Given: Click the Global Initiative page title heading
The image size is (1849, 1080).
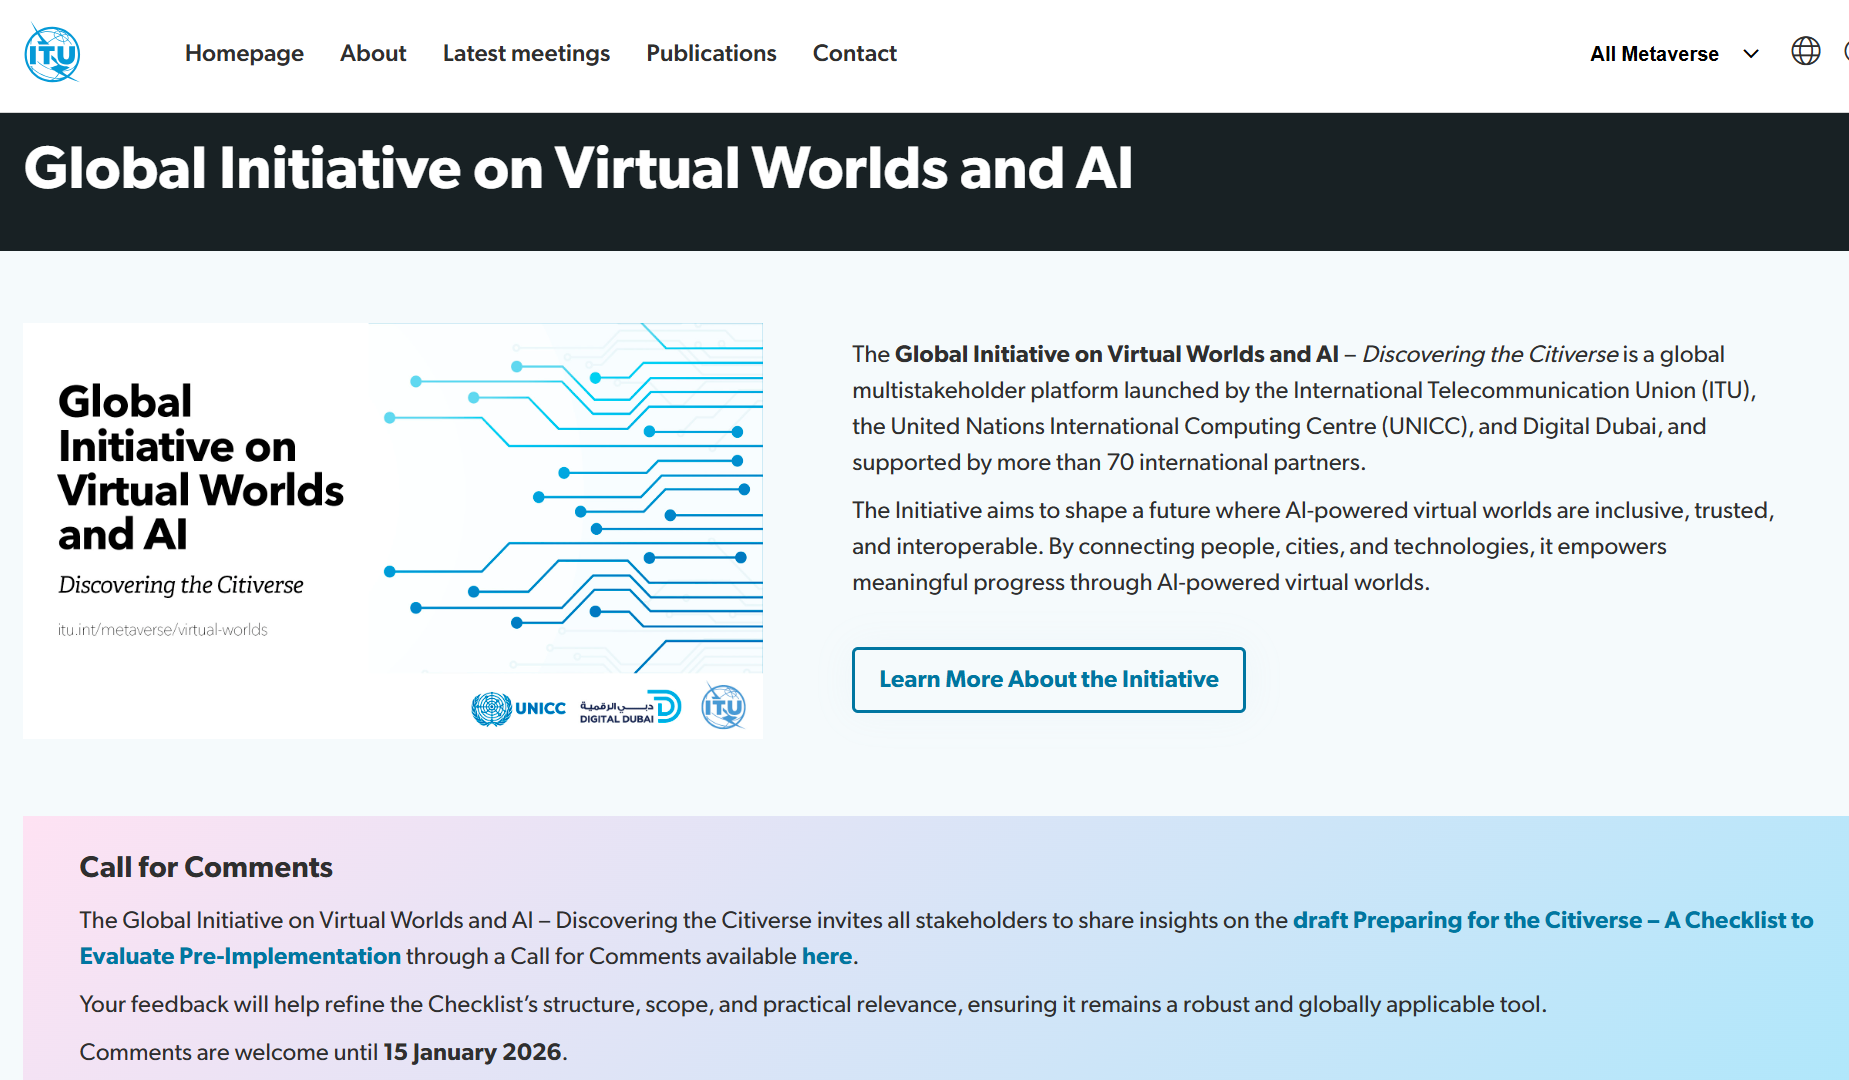Looking at the screenshot, I should (x=578, y=168).
